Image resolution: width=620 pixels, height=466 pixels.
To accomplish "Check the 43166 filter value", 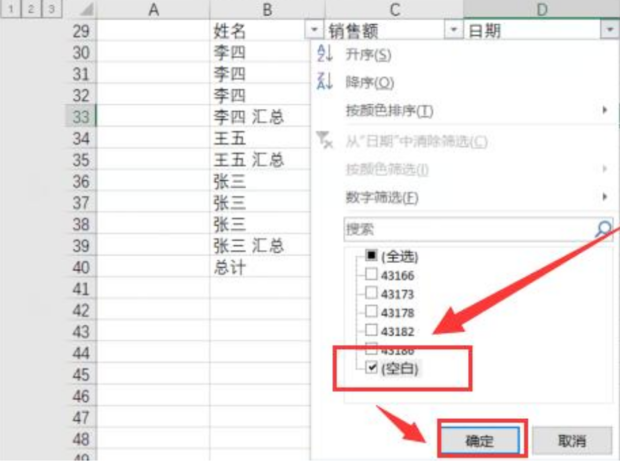I will 371,274.
